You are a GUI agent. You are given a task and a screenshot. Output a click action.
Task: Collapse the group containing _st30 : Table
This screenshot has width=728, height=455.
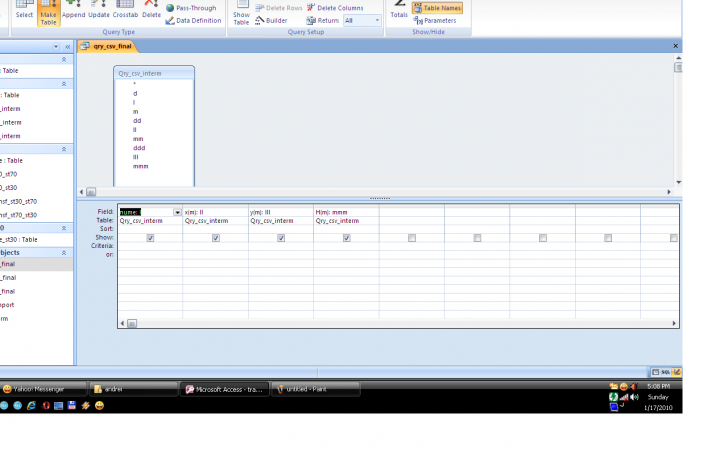pyautogui.click(x=64, y=228)
